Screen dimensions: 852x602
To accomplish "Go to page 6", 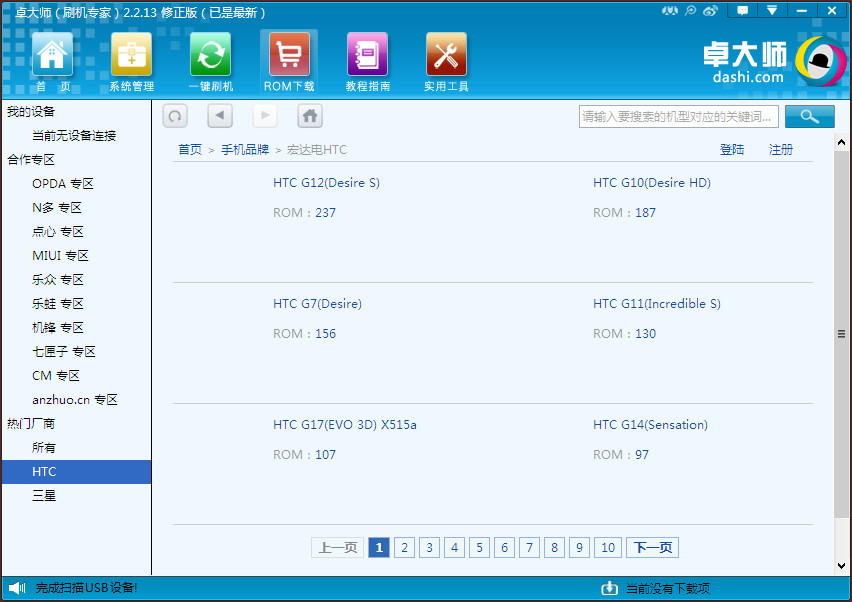I will point(504,548).
